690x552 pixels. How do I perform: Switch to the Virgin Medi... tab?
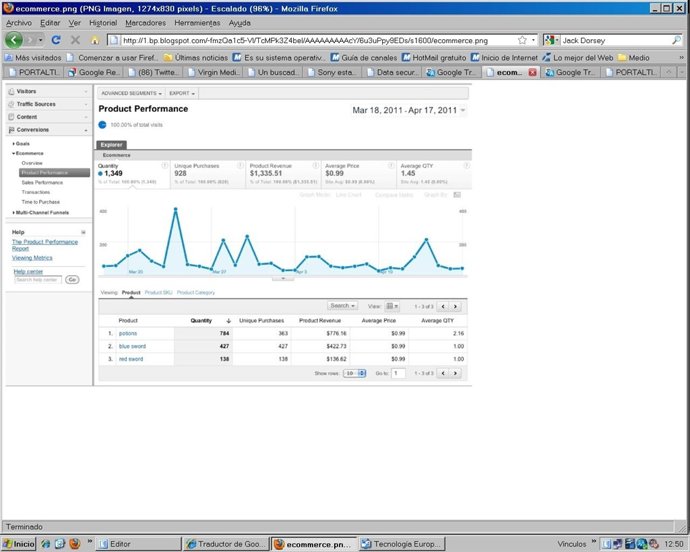(213, 72)
